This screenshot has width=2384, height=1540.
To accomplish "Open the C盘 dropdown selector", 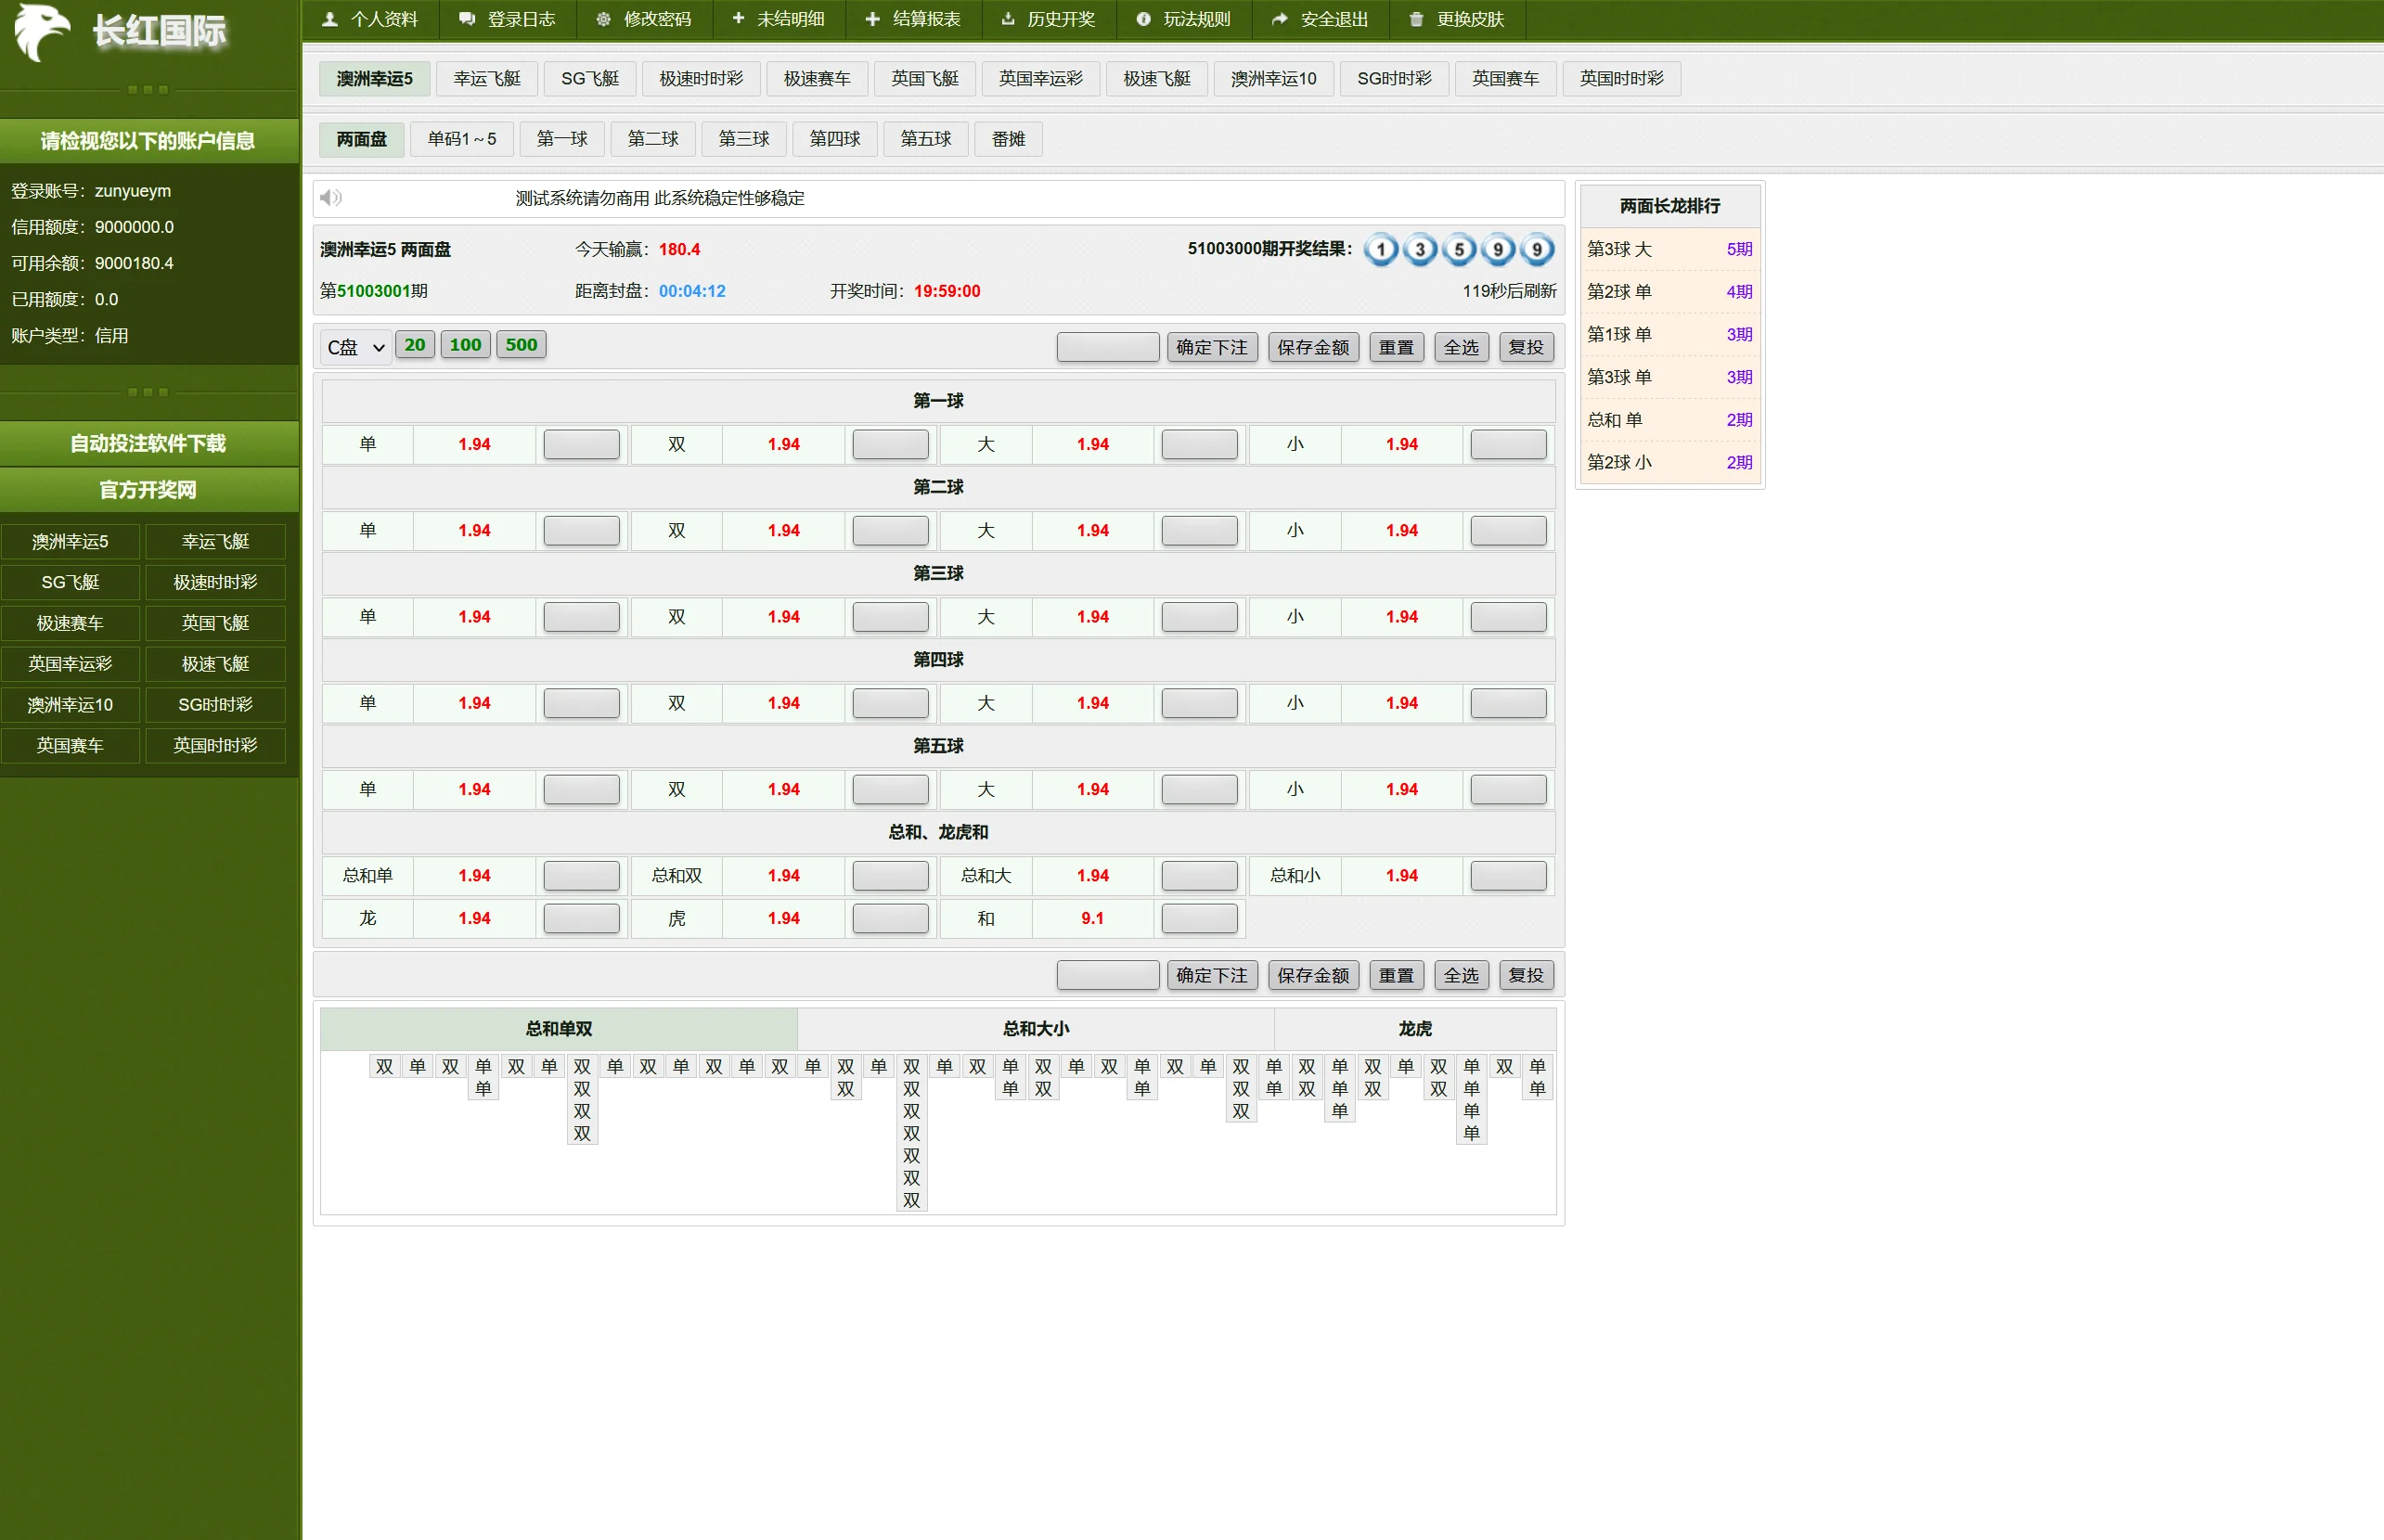I will click(356, 347).
